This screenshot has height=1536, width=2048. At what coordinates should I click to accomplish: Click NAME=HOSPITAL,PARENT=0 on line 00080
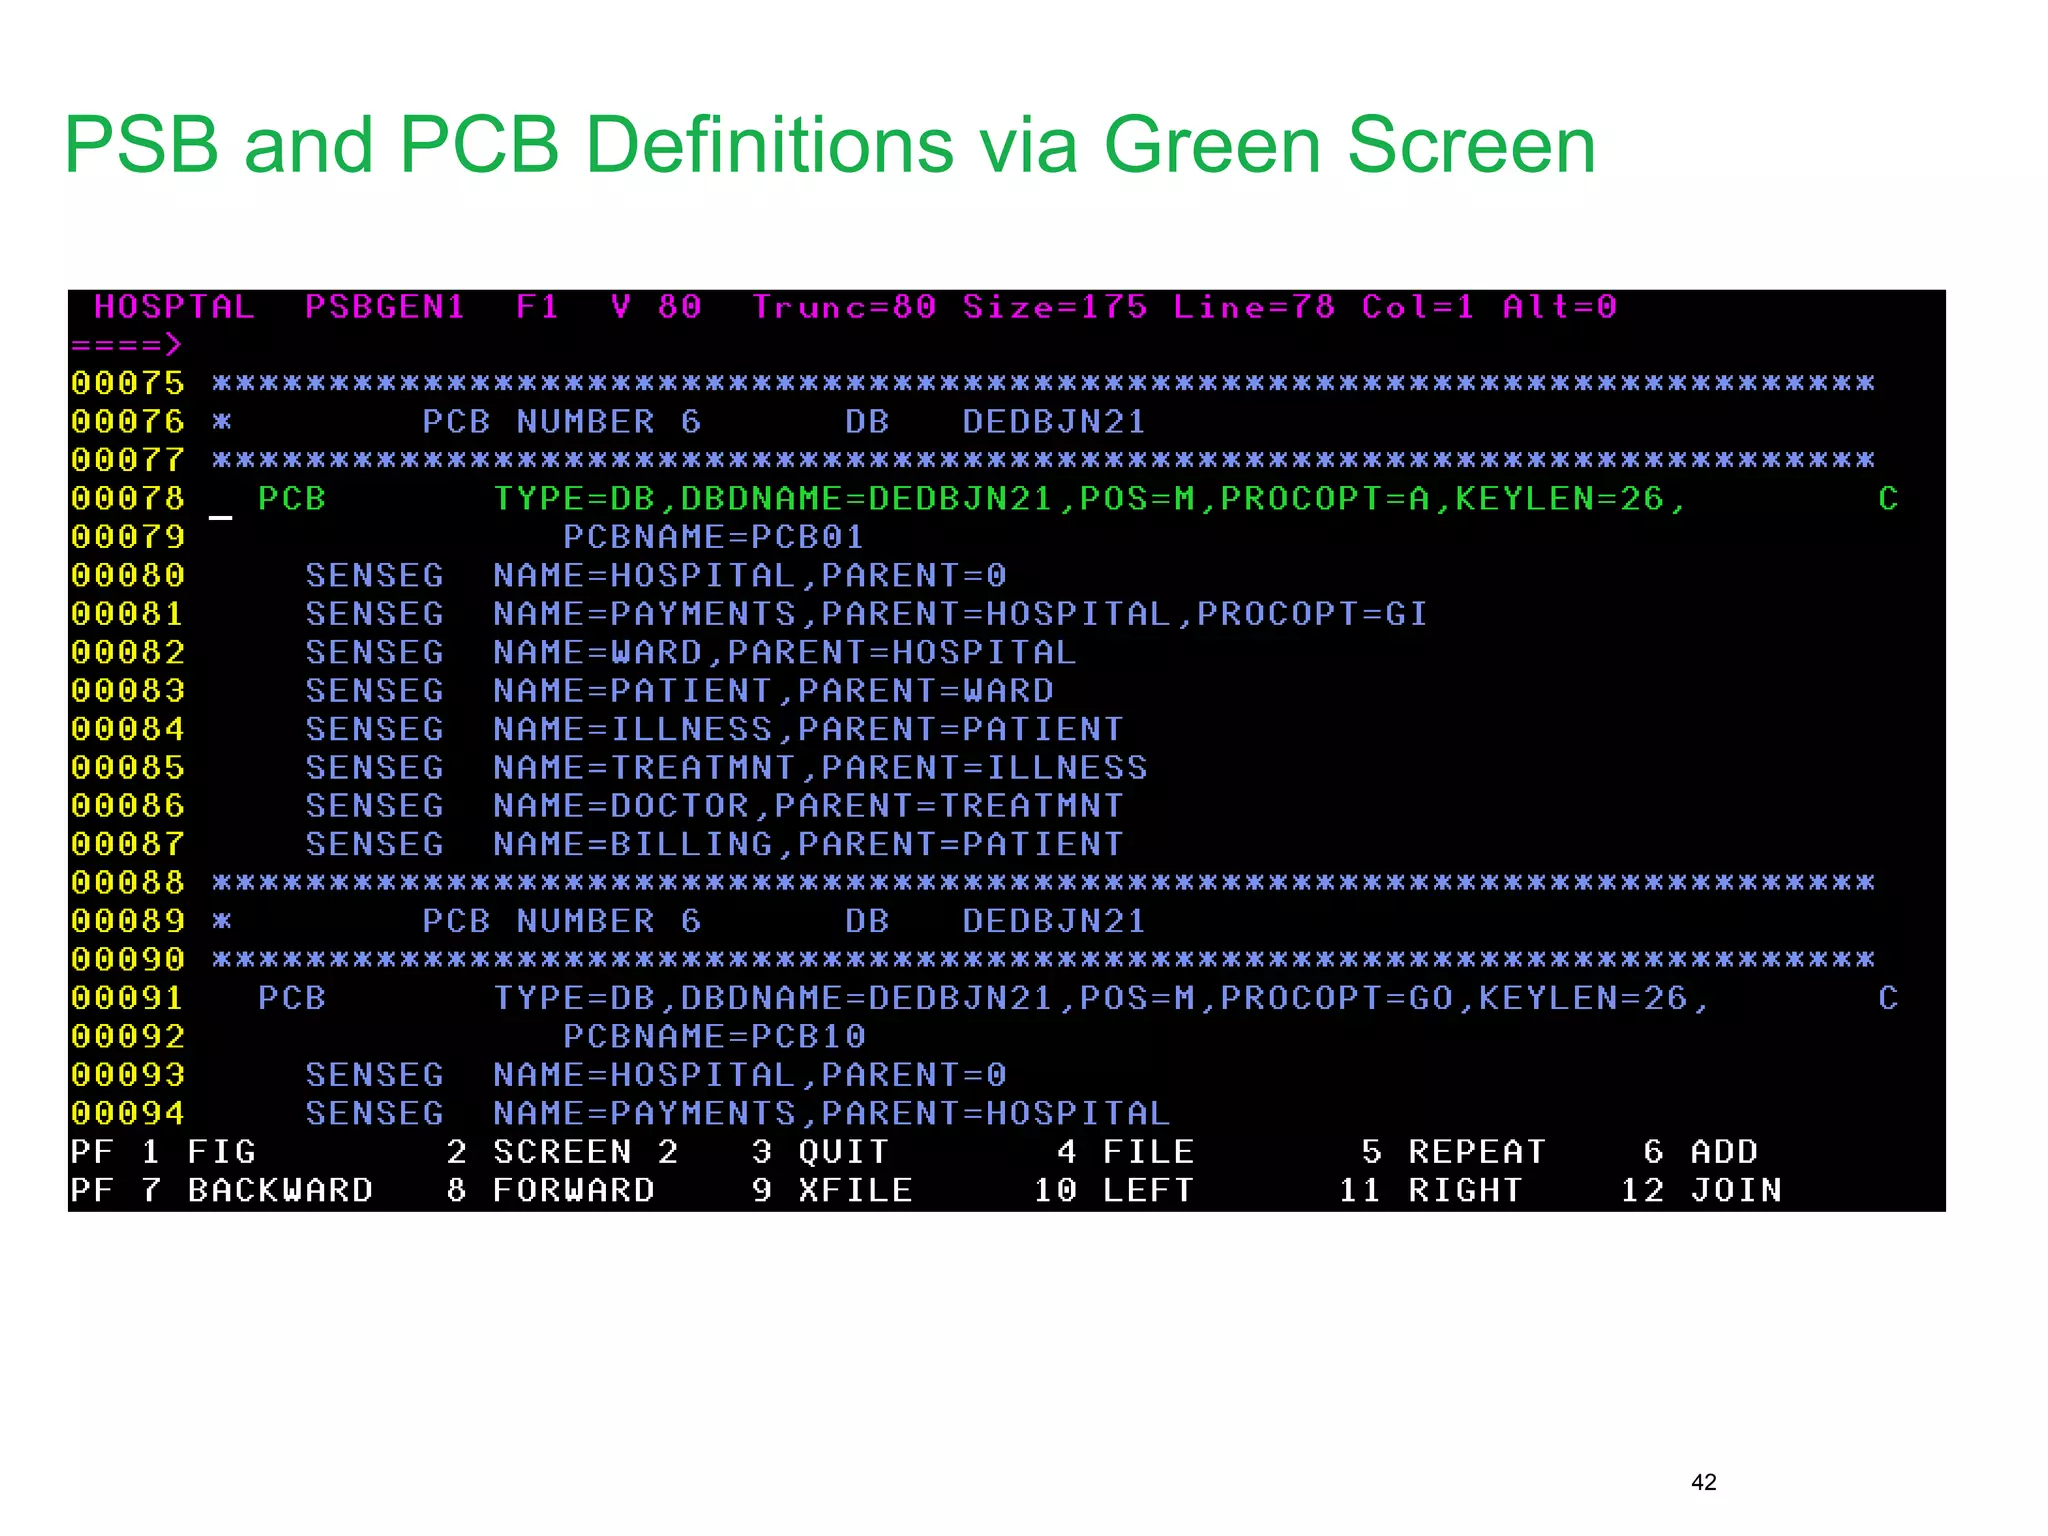click(750, 575)
